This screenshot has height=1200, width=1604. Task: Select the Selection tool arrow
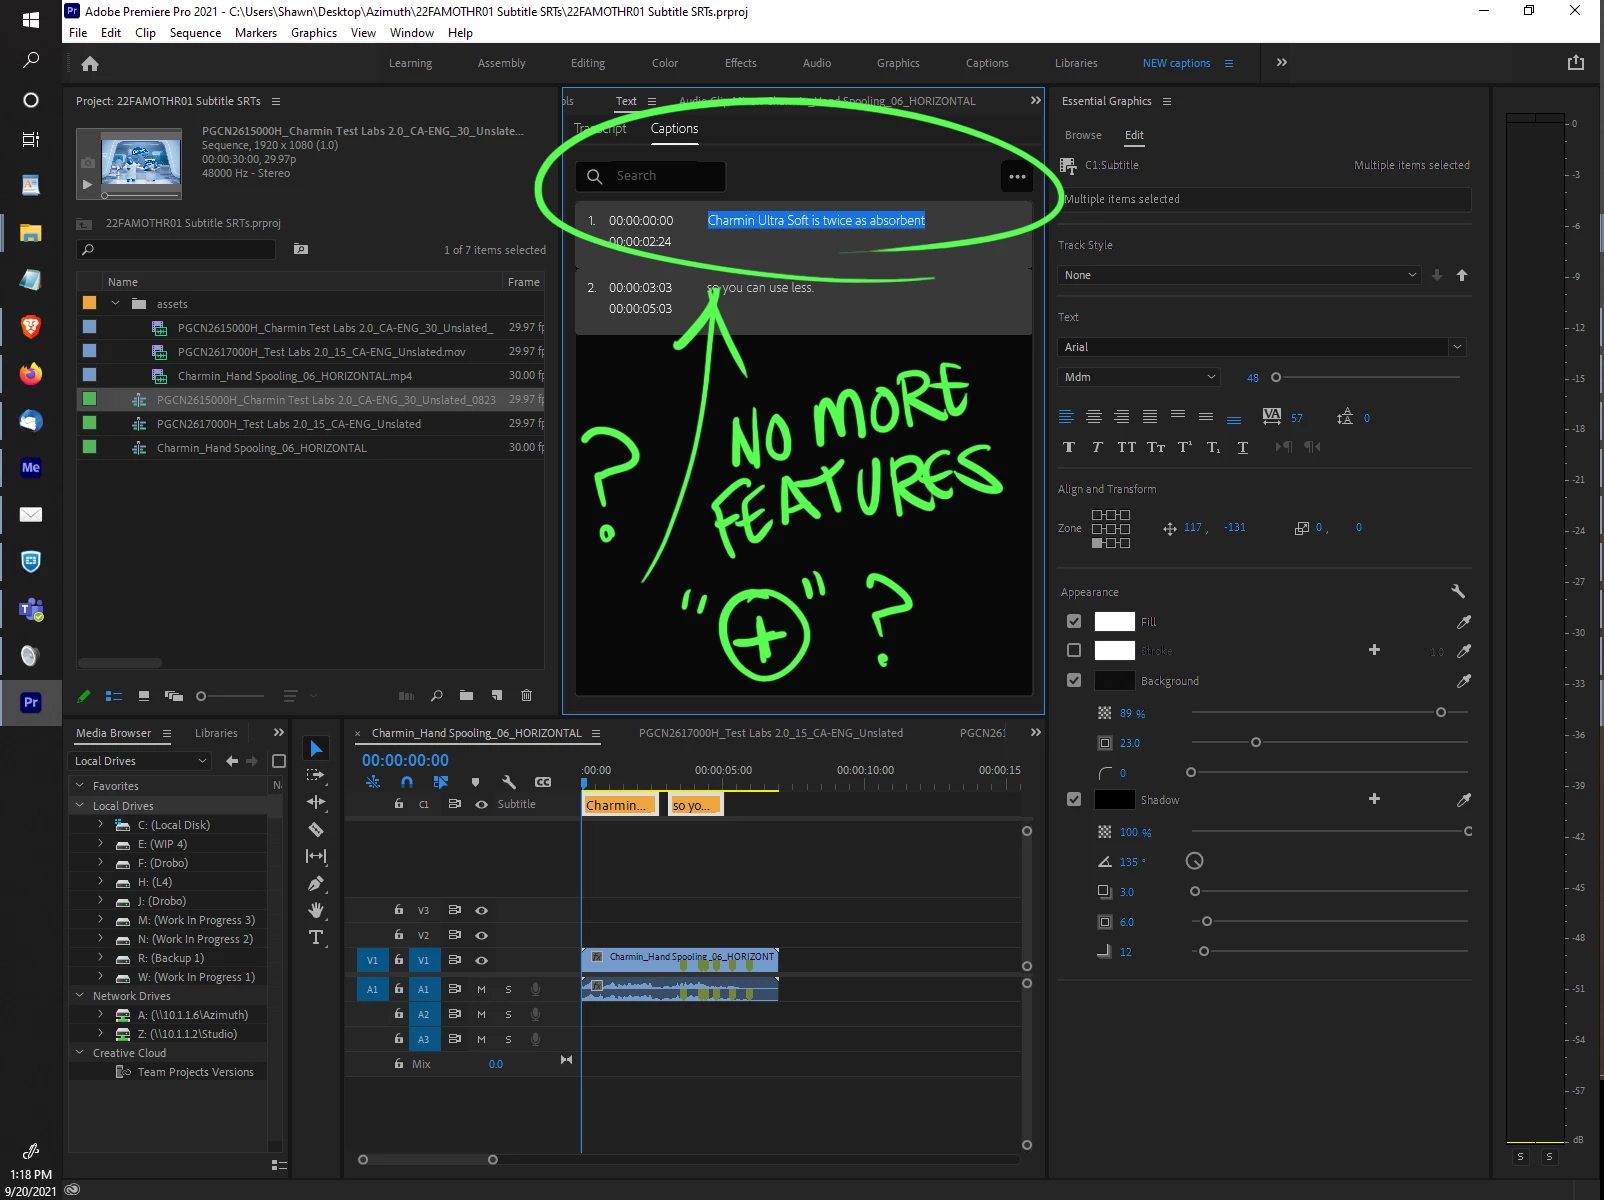[316, 749]
